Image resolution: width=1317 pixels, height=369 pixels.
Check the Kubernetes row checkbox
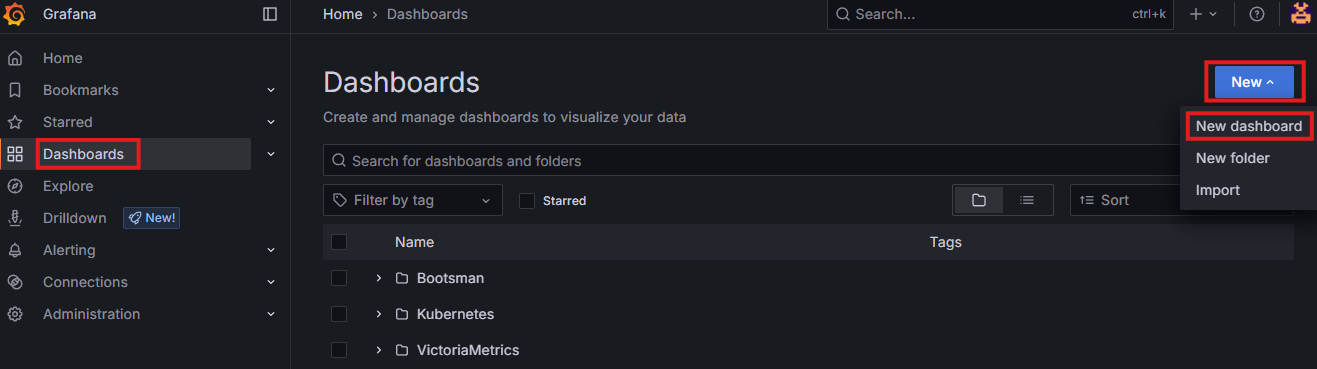coord(339,314)
